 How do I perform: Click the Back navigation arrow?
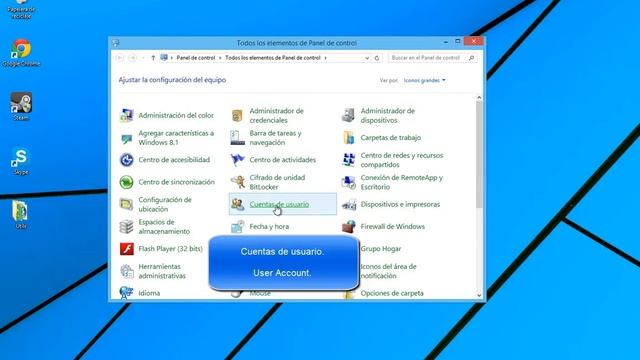120,58
